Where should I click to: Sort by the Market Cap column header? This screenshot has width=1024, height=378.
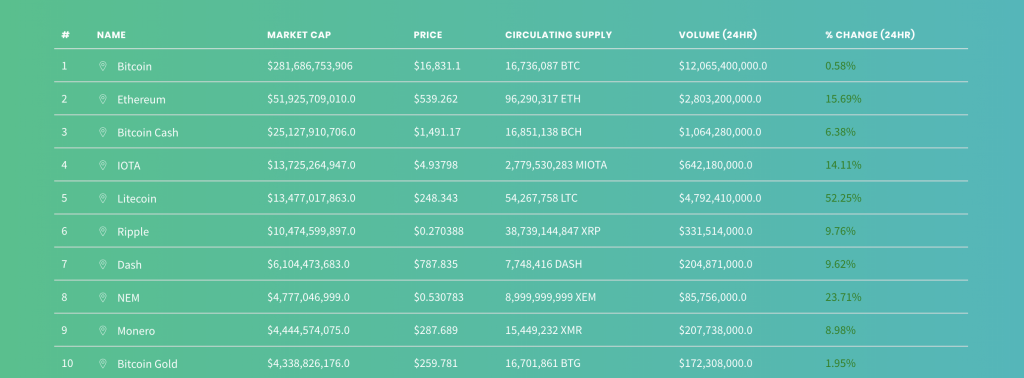pos(299,35)
